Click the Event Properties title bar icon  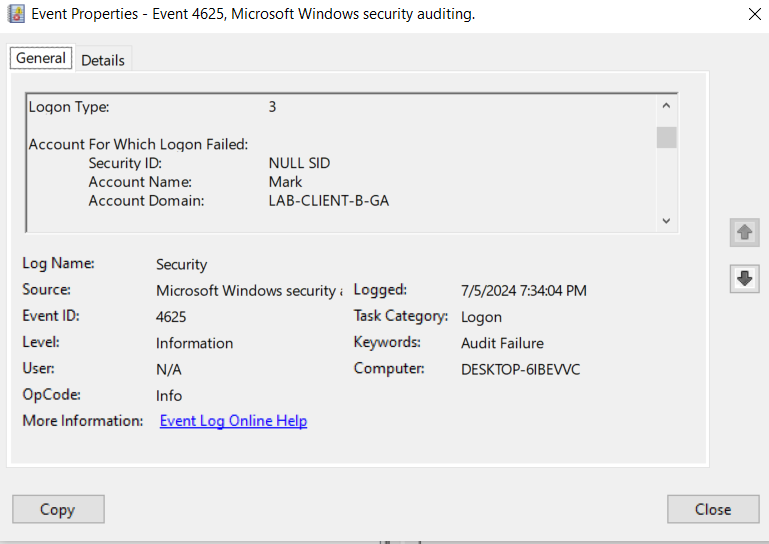point(16,14)
